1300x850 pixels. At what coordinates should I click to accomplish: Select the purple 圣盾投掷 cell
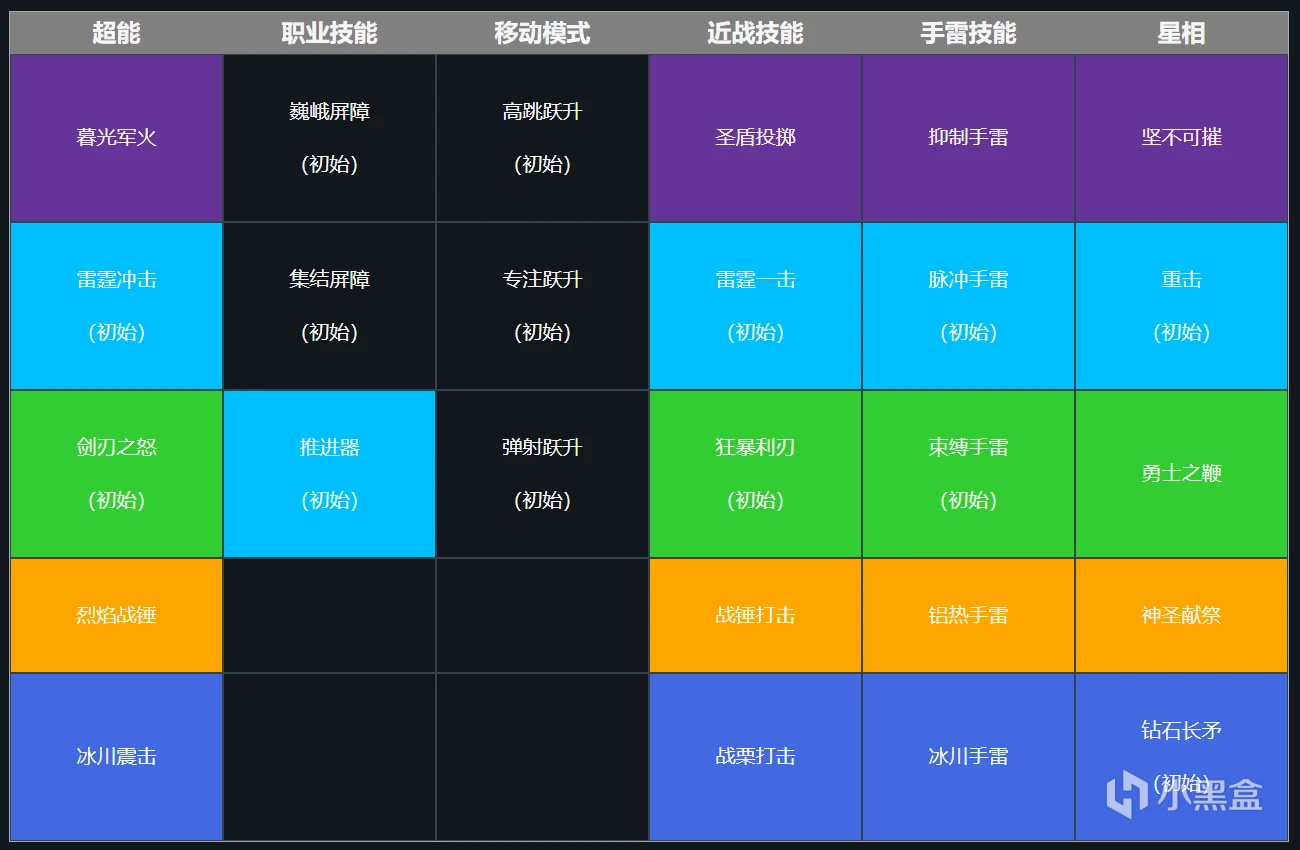(755, 138)
